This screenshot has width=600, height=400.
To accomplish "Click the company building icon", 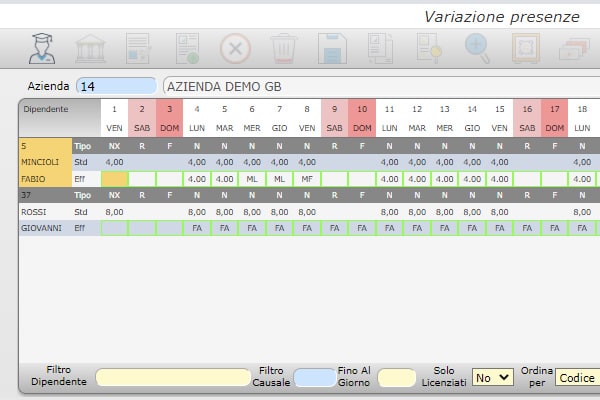I will point(91,48).
